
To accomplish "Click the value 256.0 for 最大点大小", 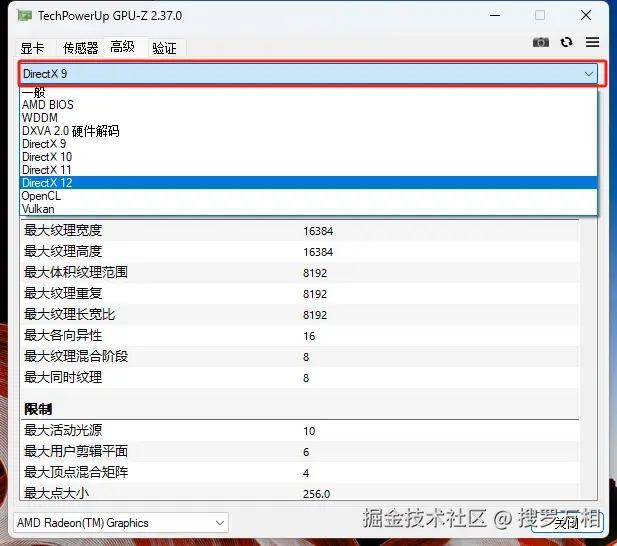I will (x=316, y=494).
